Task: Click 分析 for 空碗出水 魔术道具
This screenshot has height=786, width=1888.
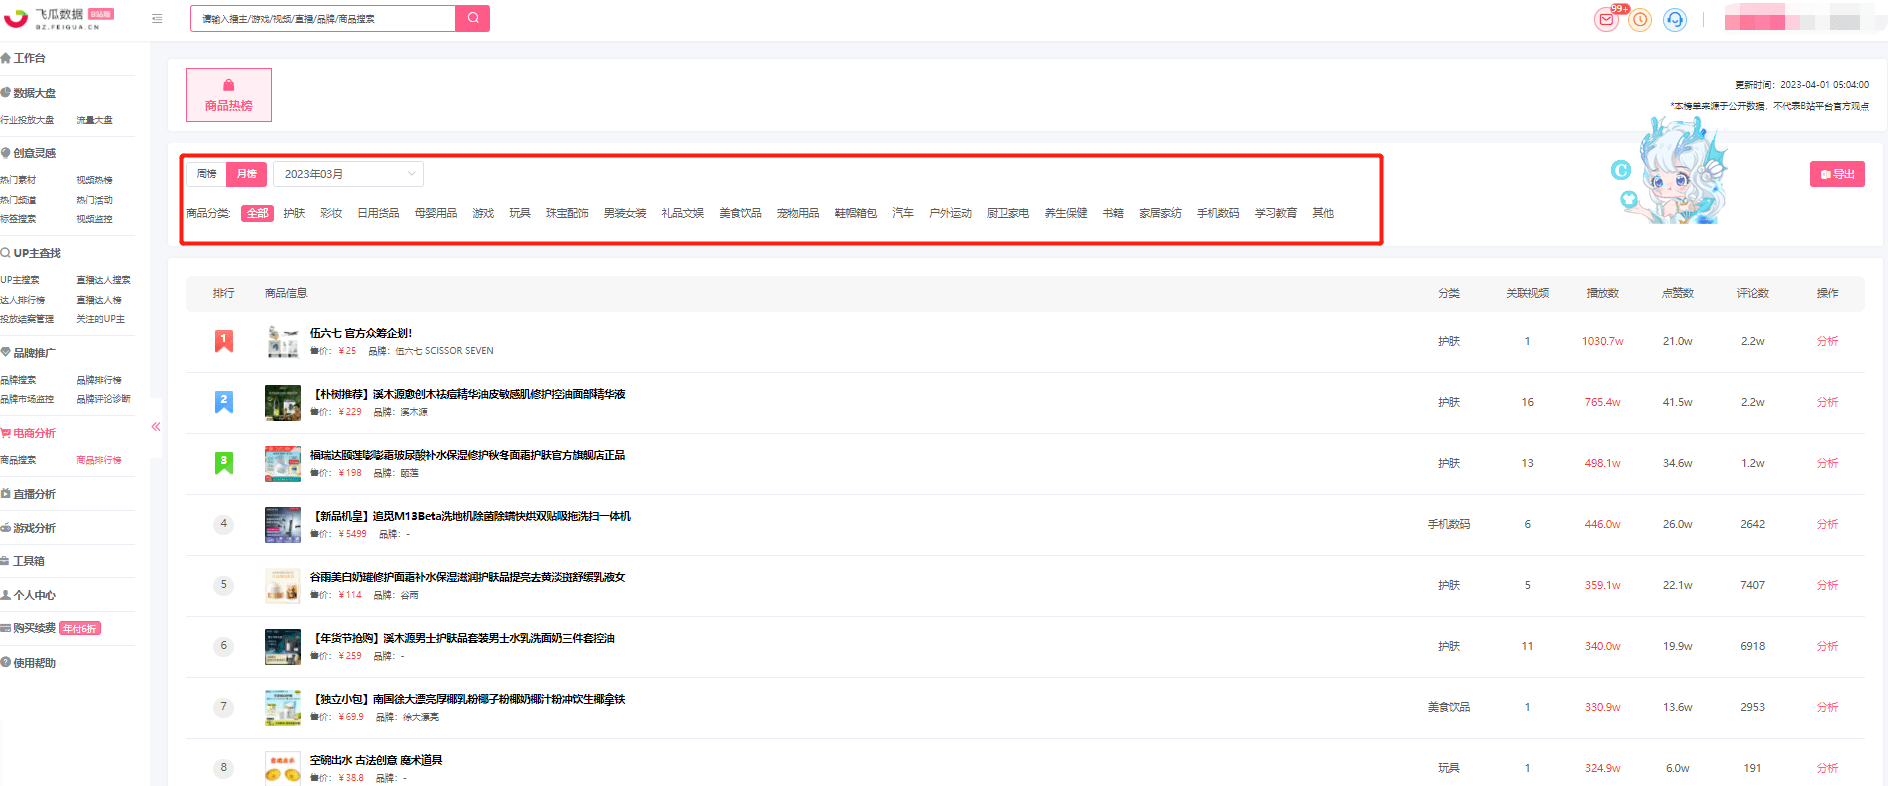Action: point(1827,768)
